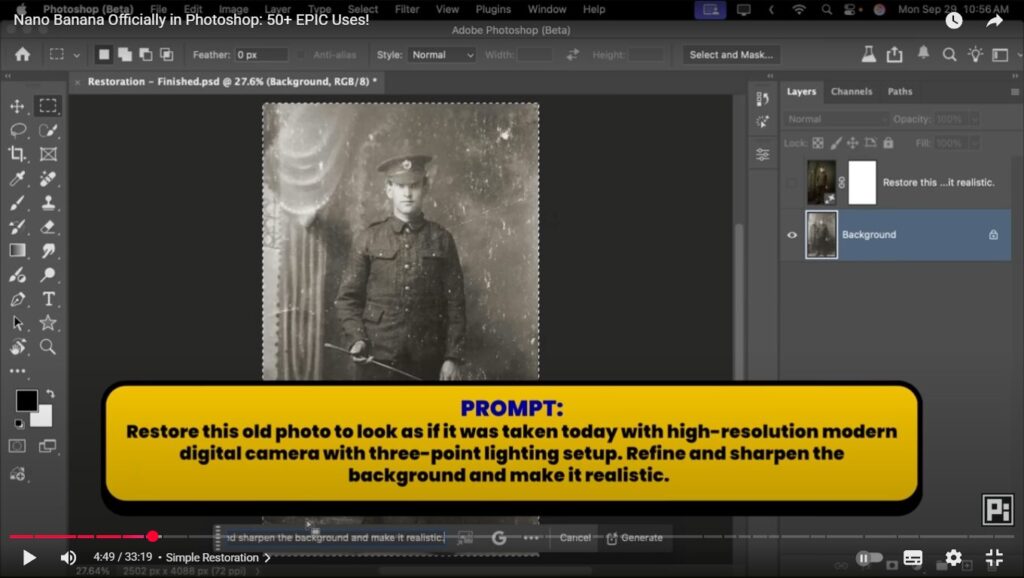This screenshot has width=1024, height=578.
Task: Select the Crop tool
Action: 17,154
